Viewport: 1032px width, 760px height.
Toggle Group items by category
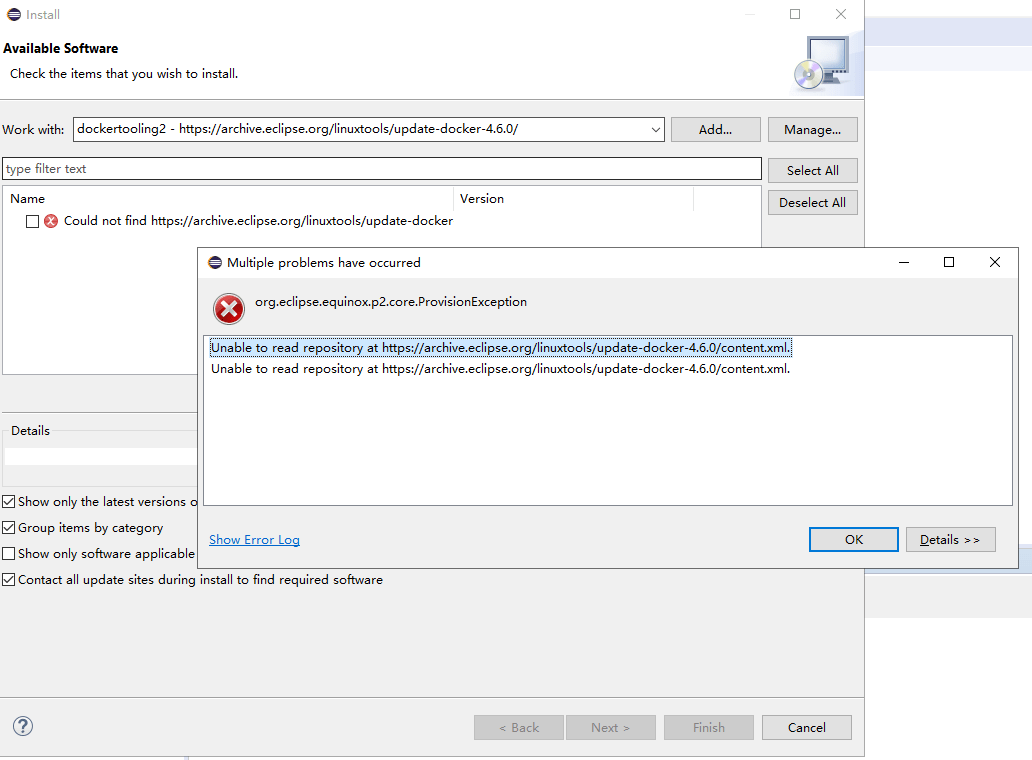(9, 528)
